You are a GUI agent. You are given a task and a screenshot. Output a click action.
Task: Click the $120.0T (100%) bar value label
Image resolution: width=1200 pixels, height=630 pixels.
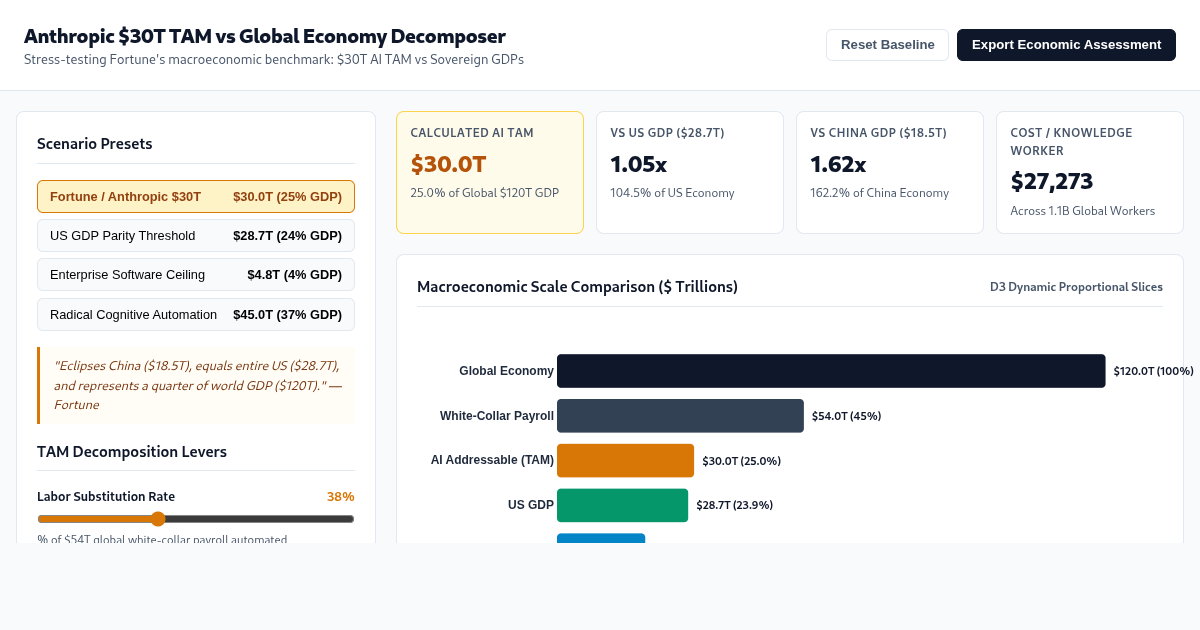[x=1153, y=371]
